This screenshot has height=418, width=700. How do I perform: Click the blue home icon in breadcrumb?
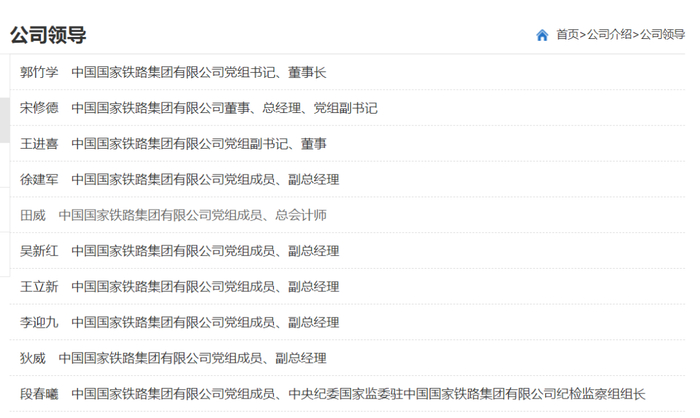(x=542, y=35)
